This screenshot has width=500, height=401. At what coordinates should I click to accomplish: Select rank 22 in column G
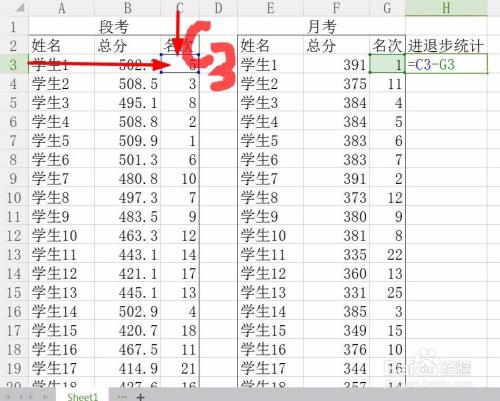(x=387, y=254)
